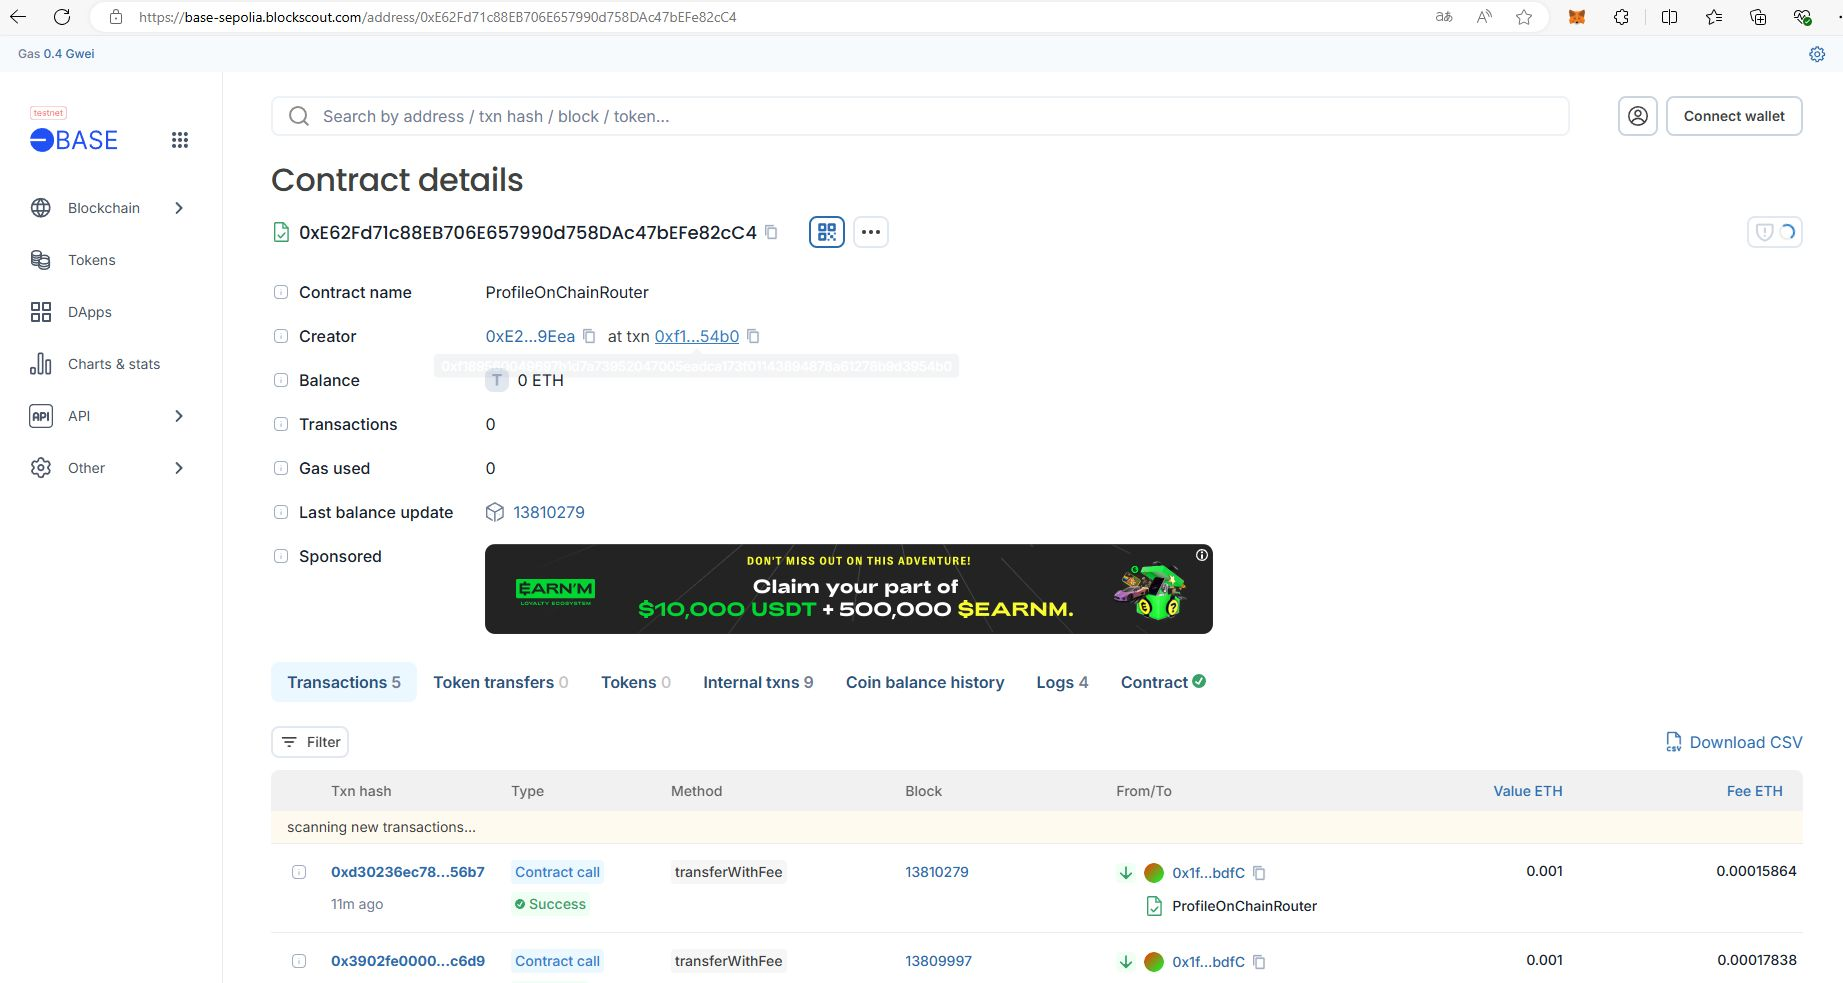Screen dimensions: 1843x983
Task: Open translate page option
Action: pos(1444,17)
